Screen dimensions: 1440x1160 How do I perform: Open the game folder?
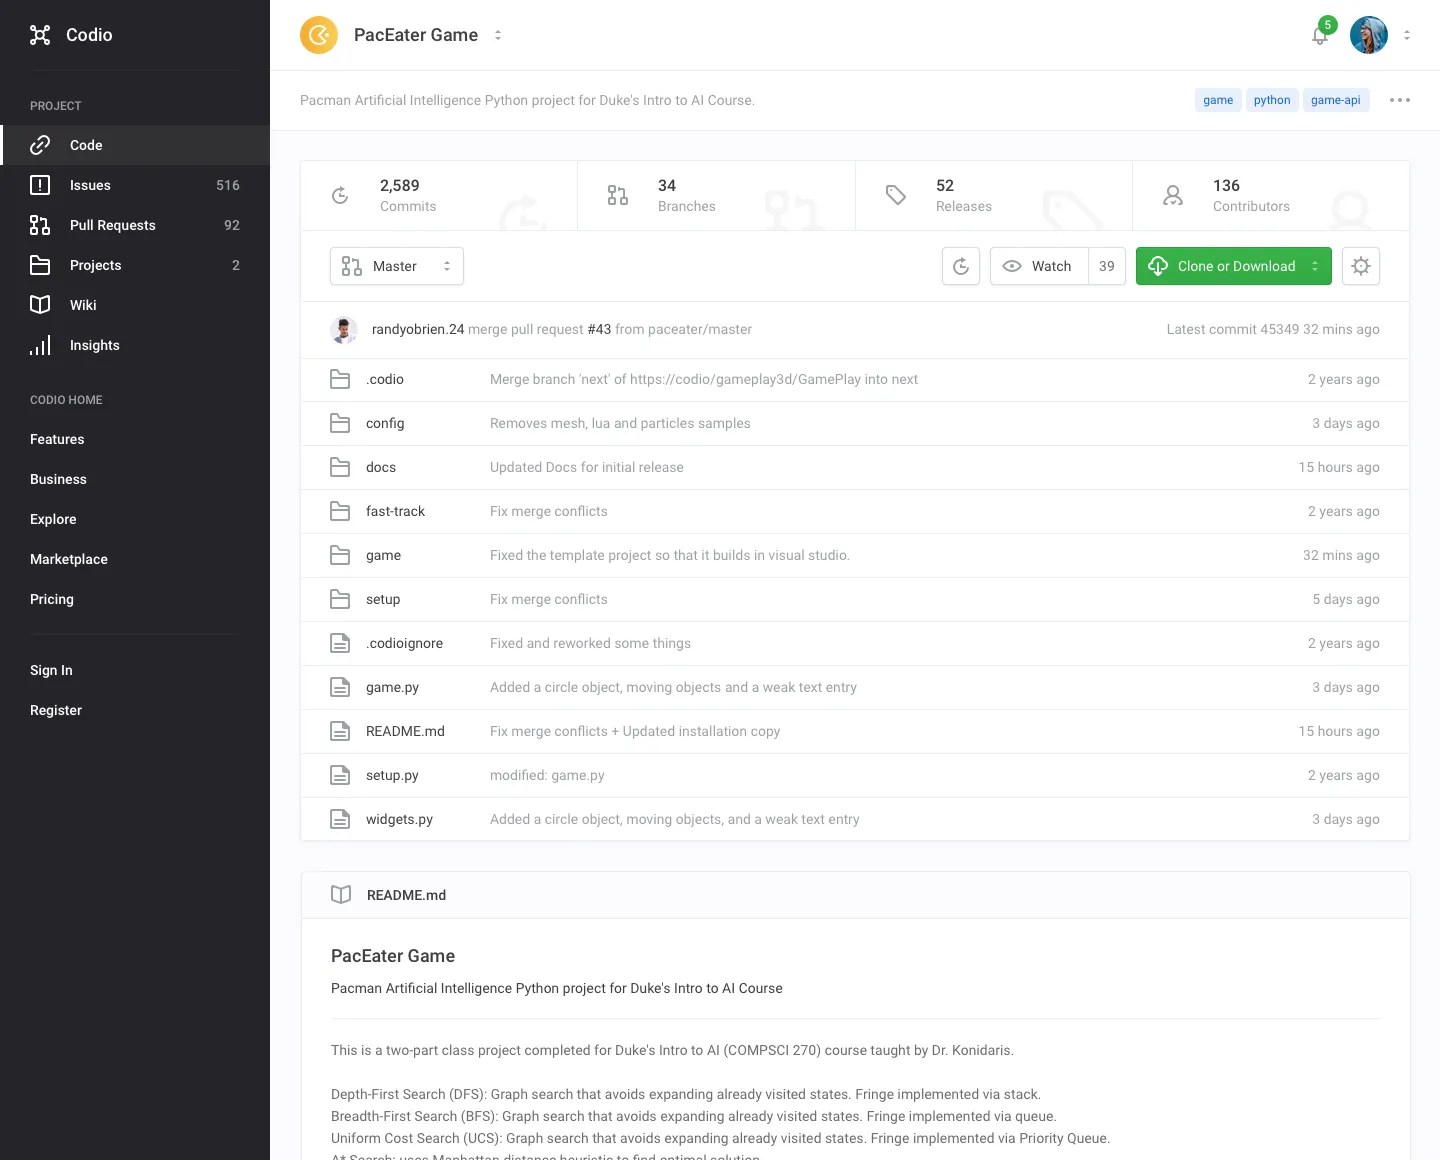click(x=383, y=555)
